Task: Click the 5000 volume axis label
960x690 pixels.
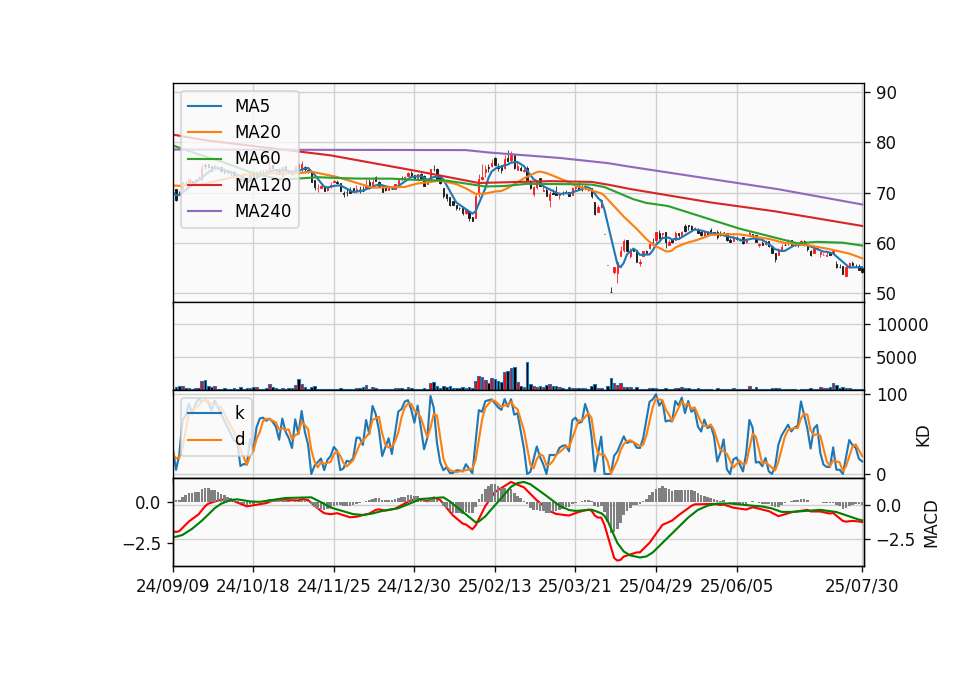Action: (896, 358)
